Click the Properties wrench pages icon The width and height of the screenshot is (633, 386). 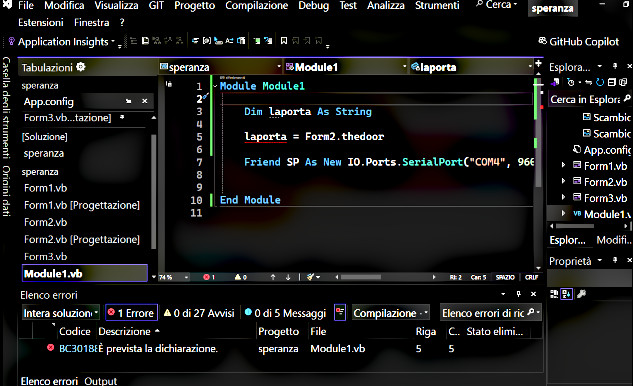pos(581,294)
